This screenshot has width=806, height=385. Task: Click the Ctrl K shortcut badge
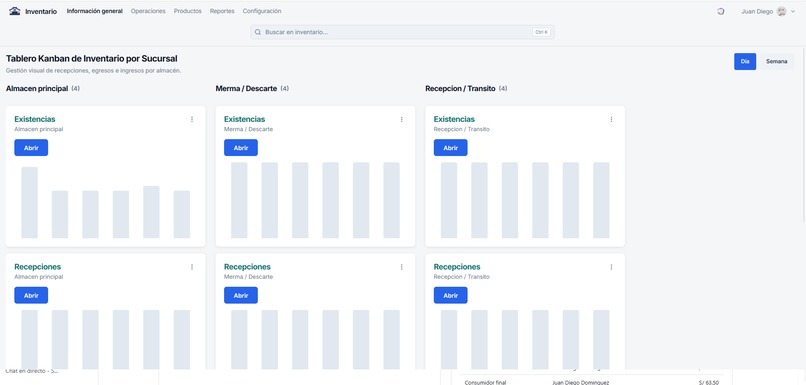[542, 32]
